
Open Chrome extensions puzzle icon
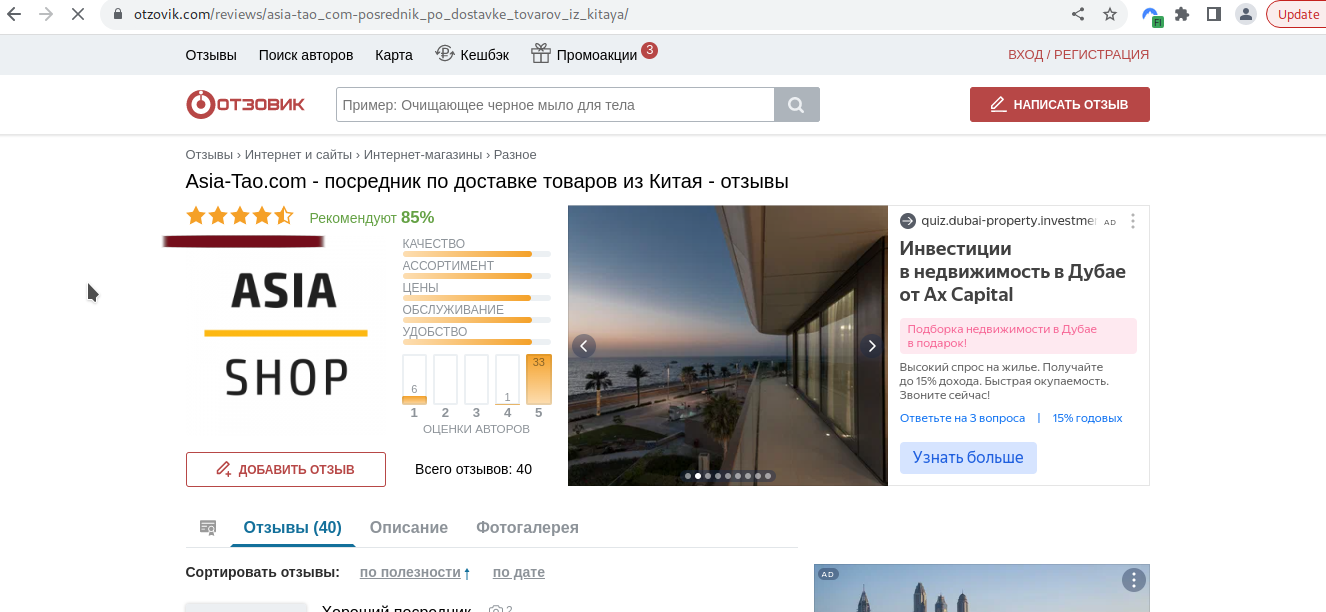(1182, 15)
